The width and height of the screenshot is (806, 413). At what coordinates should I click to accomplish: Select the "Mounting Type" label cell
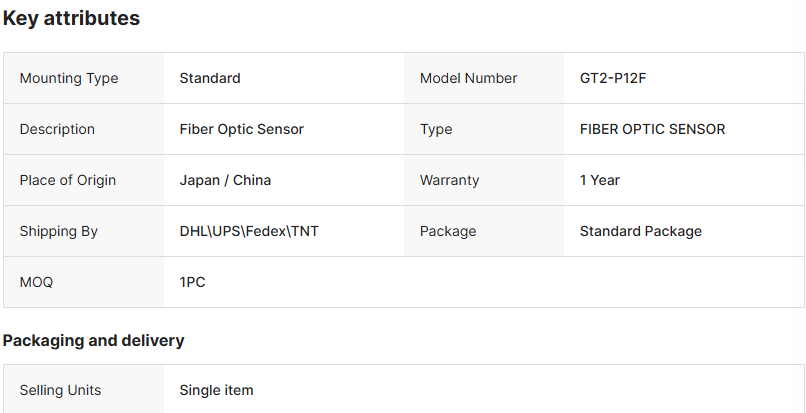tap(68, 78)
